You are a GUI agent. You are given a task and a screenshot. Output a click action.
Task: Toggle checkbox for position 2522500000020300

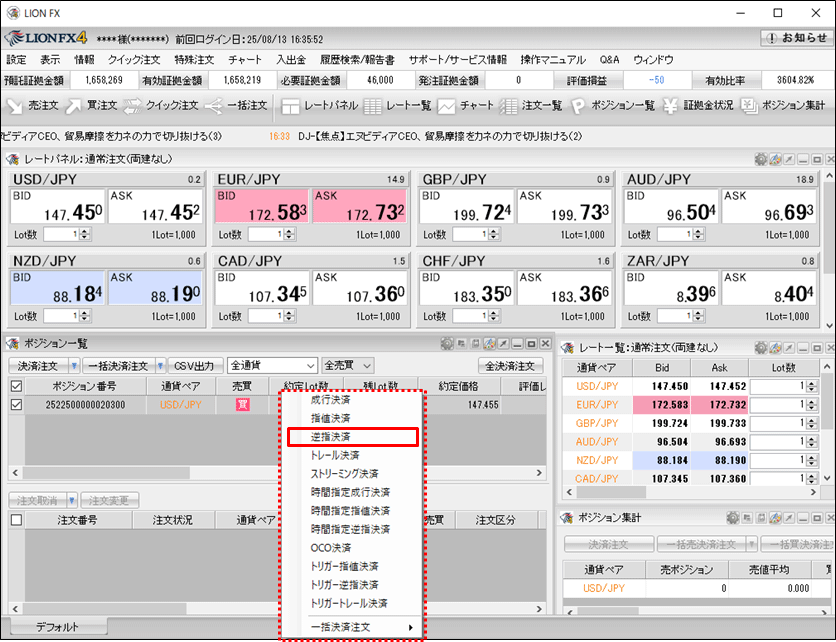(15, 405)
